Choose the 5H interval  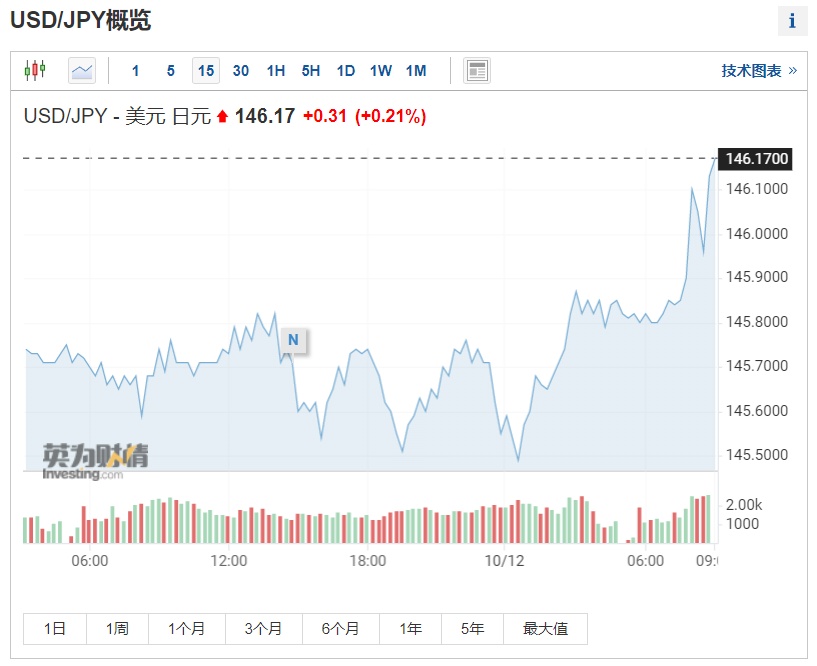click(311, 70)
